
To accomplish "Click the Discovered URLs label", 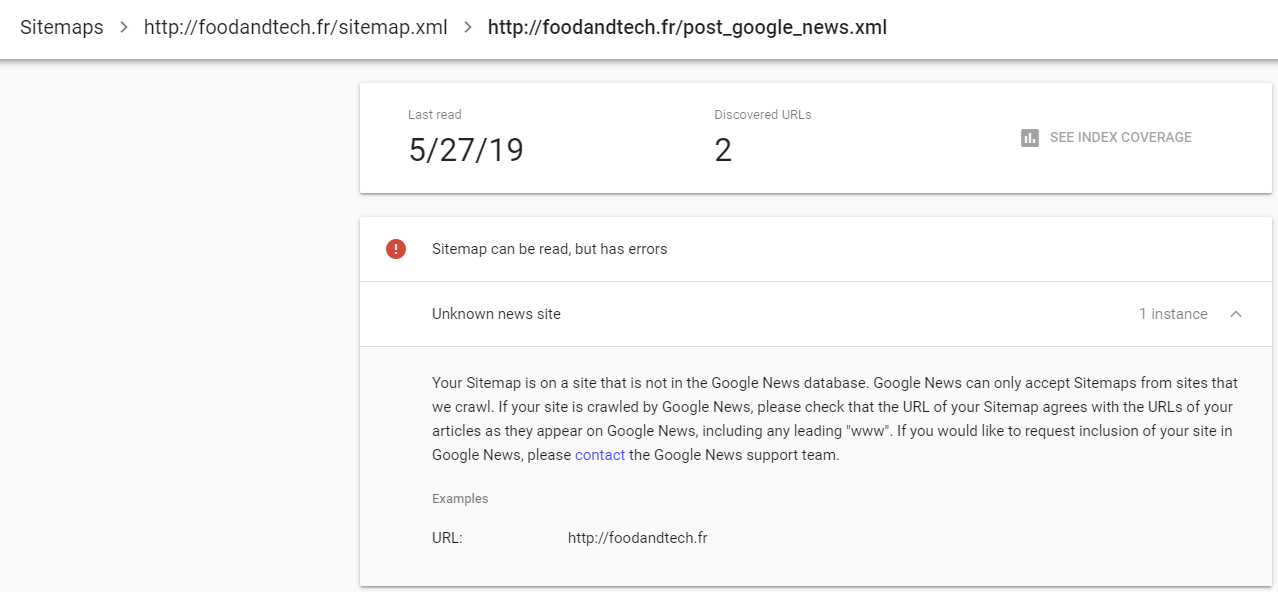I will tap(763, 115).
